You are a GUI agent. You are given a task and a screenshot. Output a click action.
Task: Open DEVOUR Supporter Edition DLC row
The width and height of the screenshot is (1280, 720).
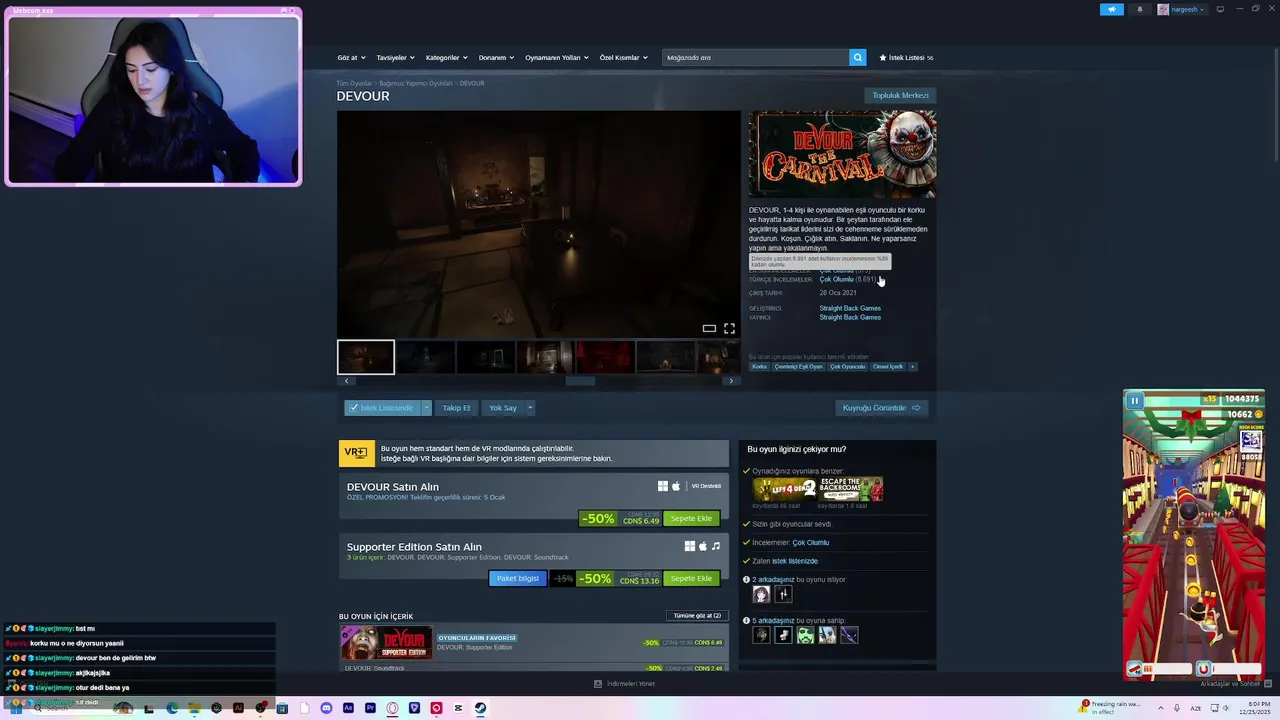pyautogui.click(x=533, y=643)
